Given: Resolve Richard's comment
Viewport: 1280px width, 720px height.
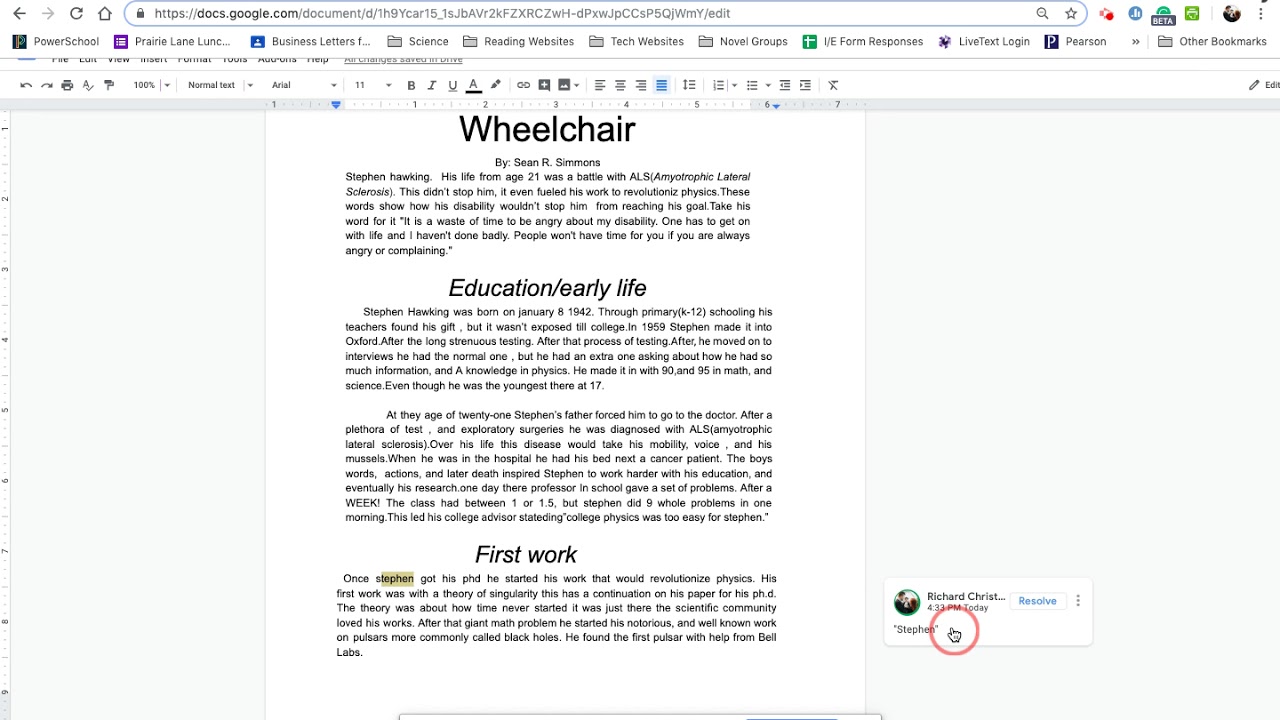Looking at the screenshot, I should (x=1037, y=601).
